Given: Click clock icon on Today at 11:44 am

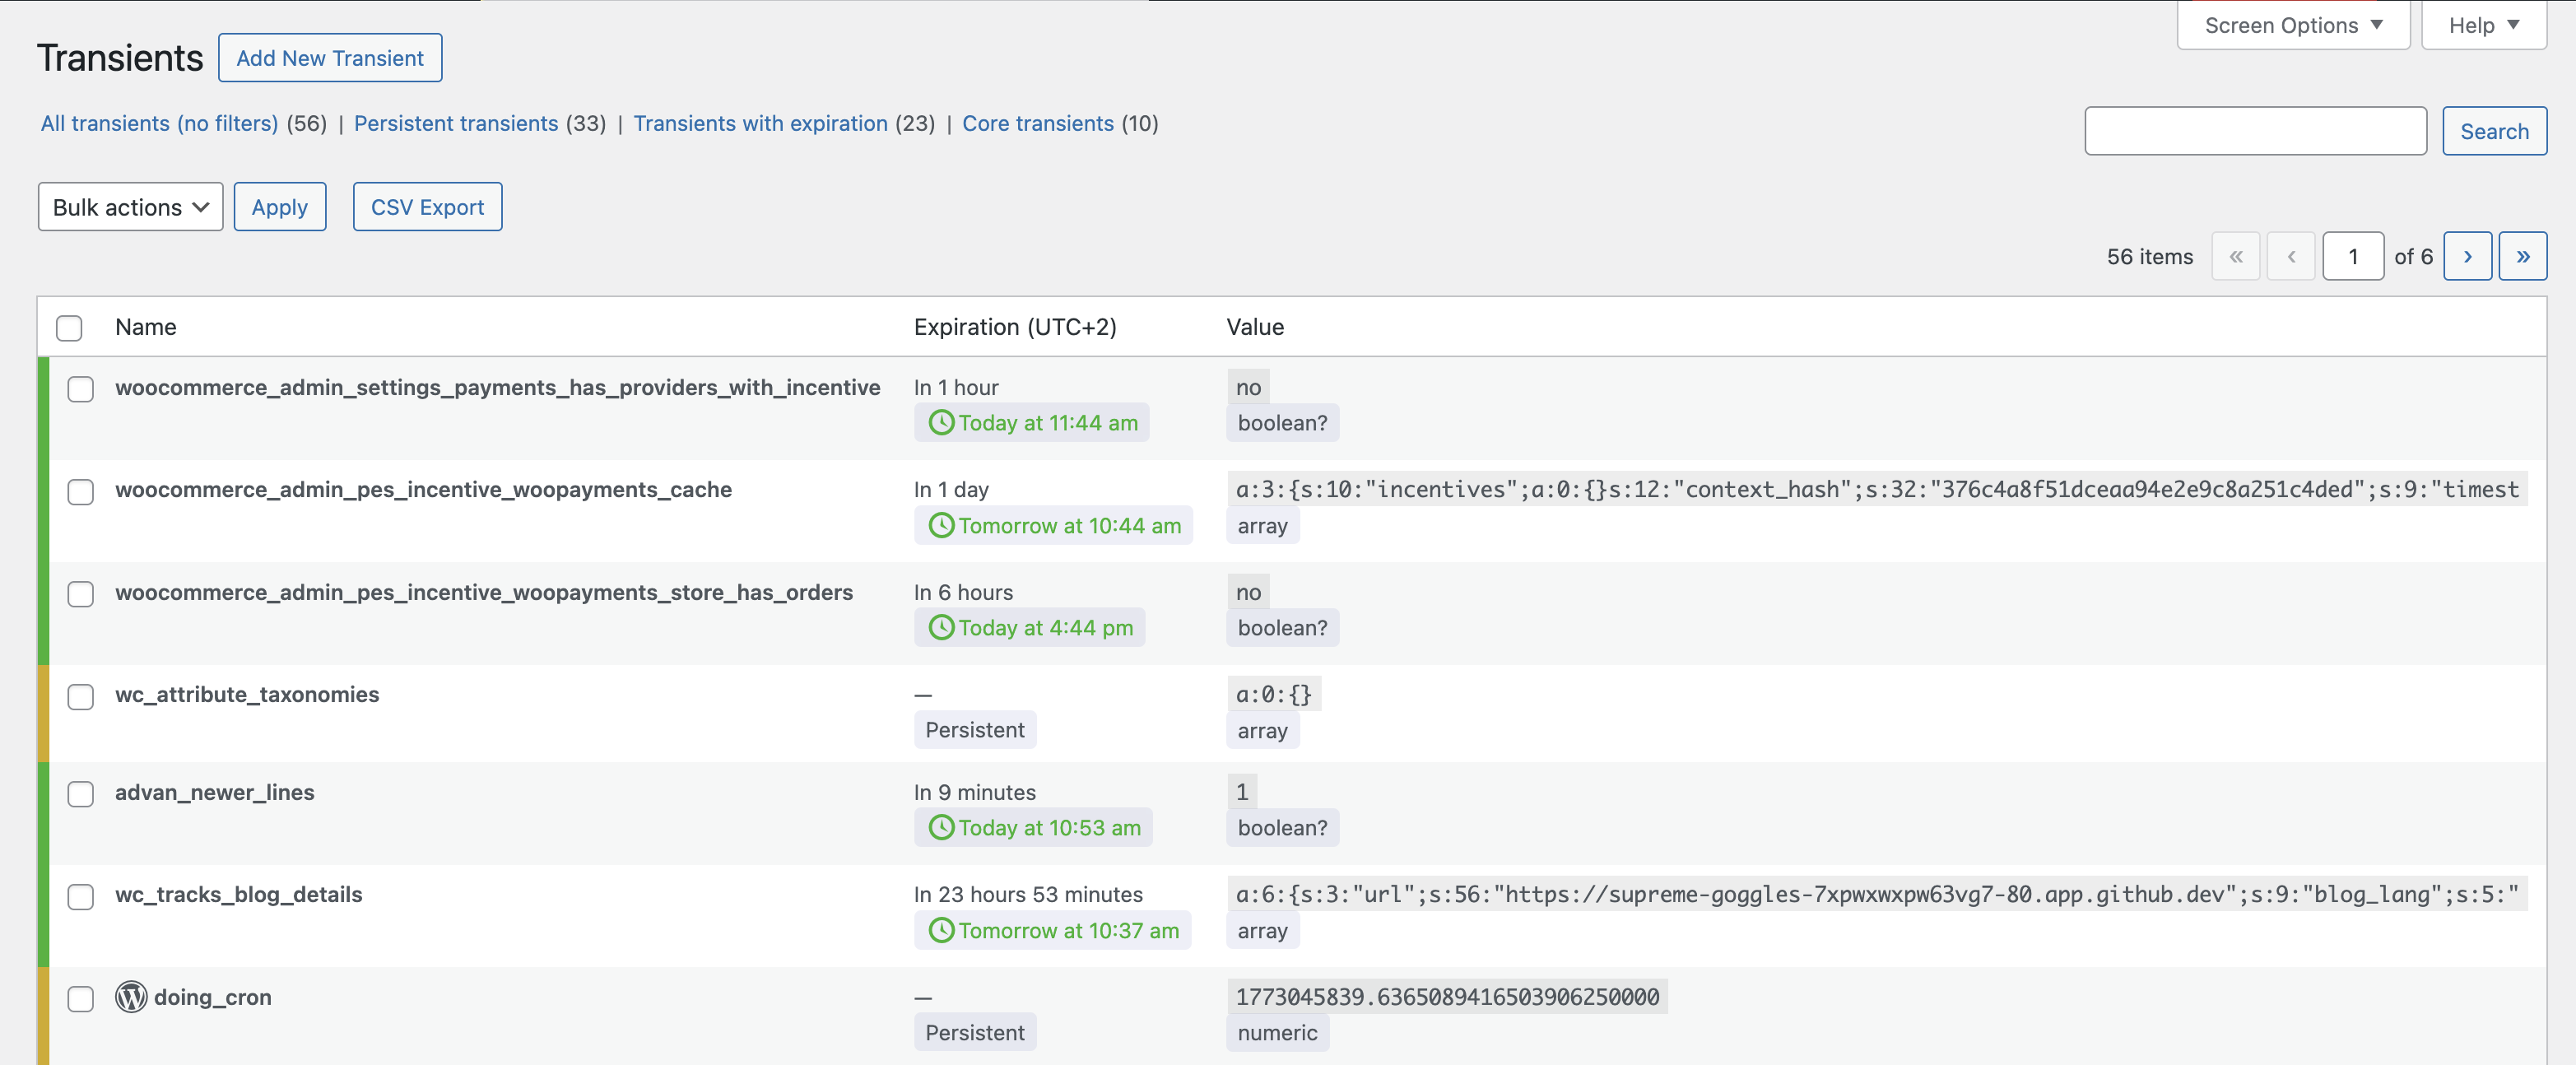Looking at the screenshot, I should 941,422.
